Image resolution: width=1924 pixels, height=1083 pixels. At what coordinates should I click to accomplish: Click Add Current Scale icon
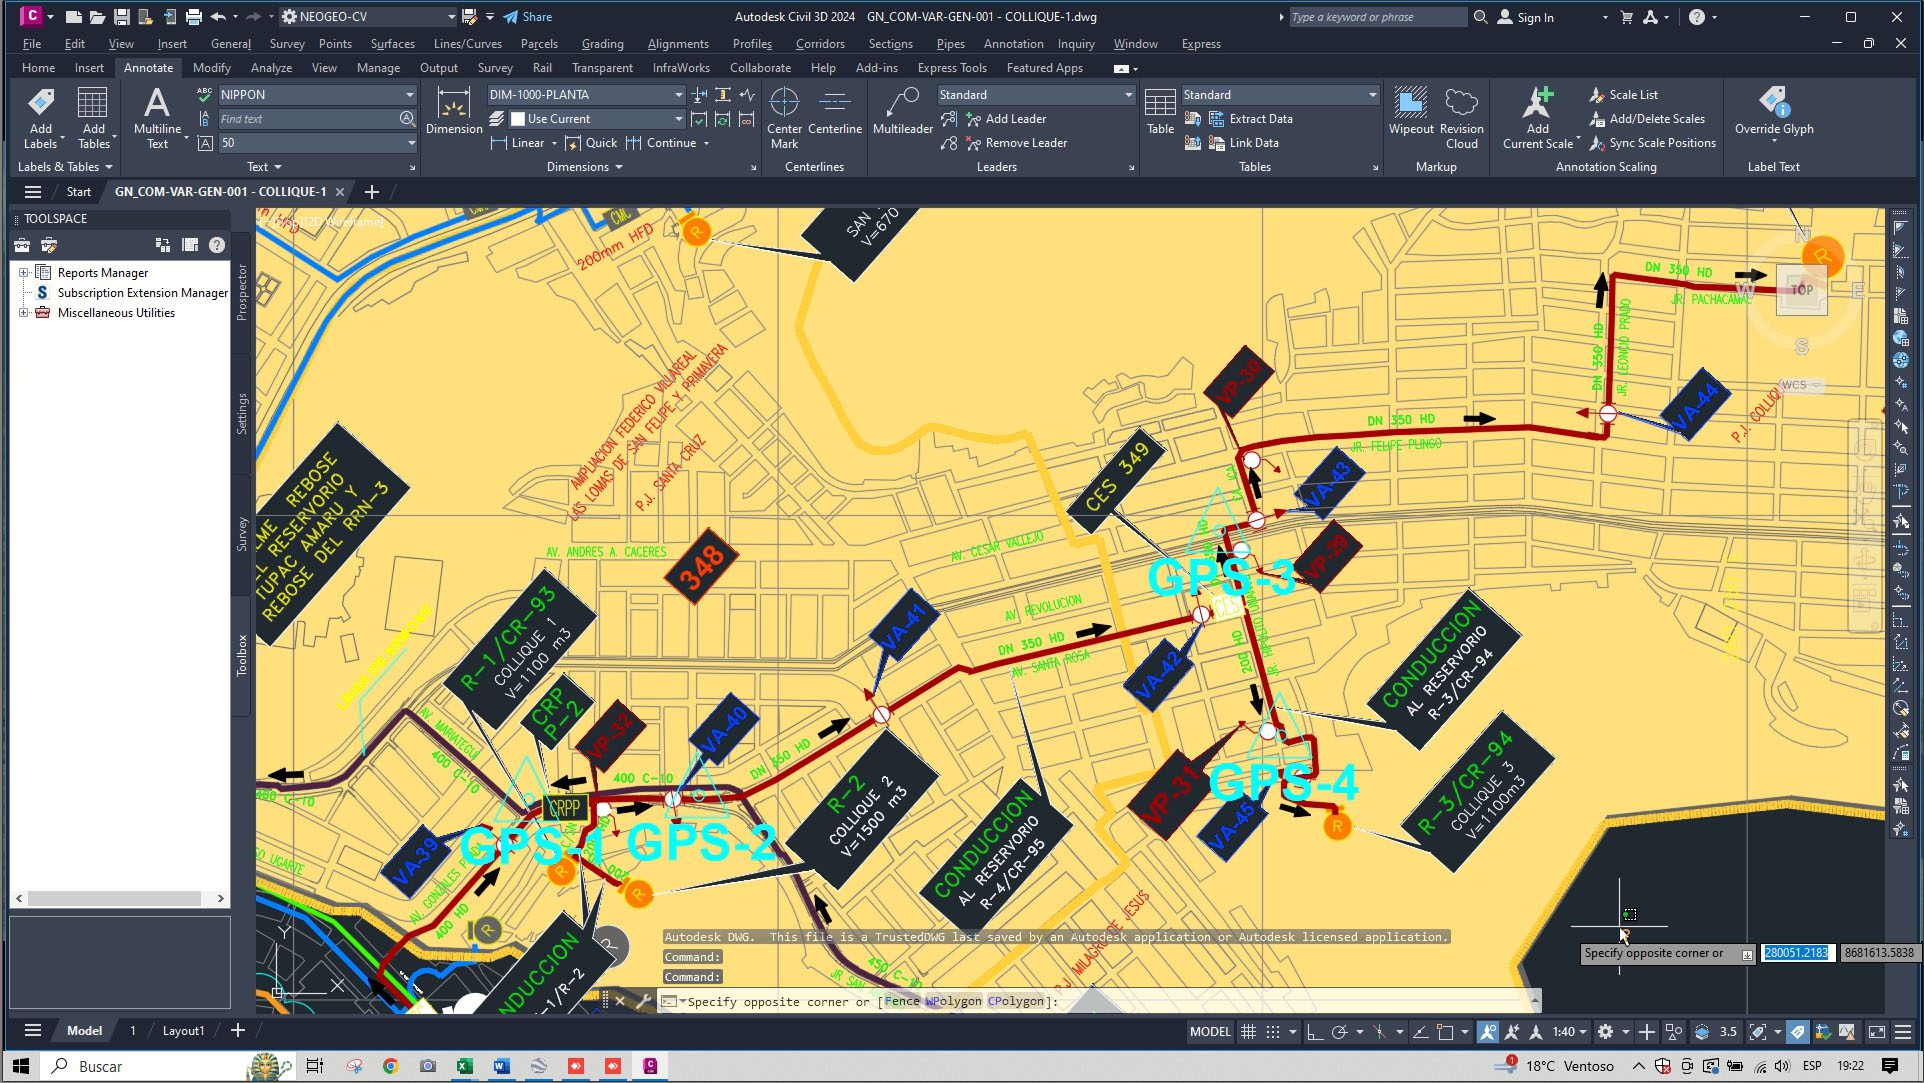pyautogui.click(x=1537, y=104)
